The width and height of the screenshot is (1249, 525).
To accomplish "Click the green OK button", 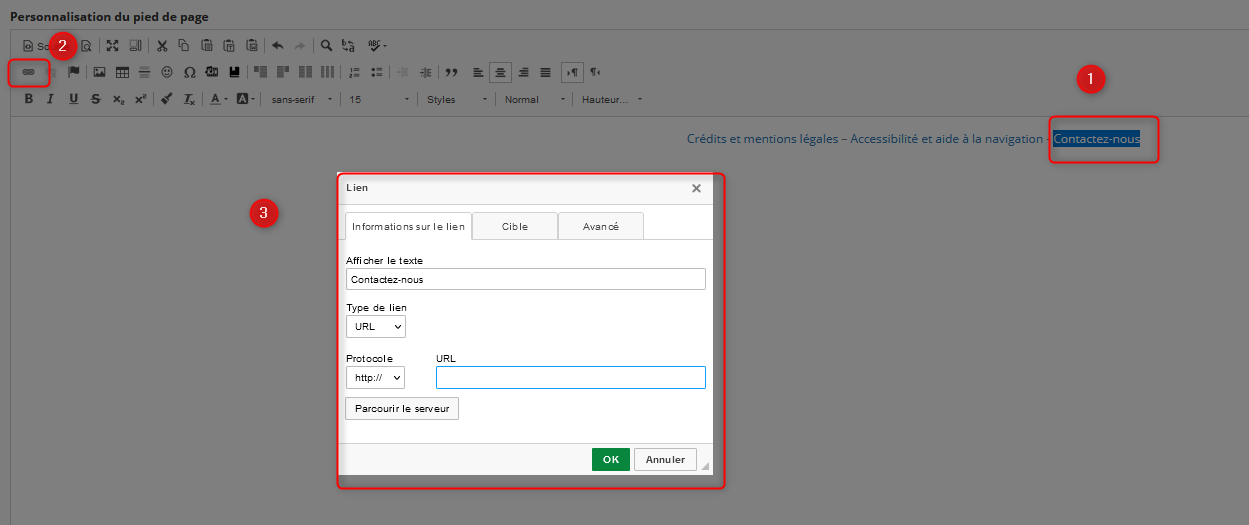I will click(x=610, y=459).
